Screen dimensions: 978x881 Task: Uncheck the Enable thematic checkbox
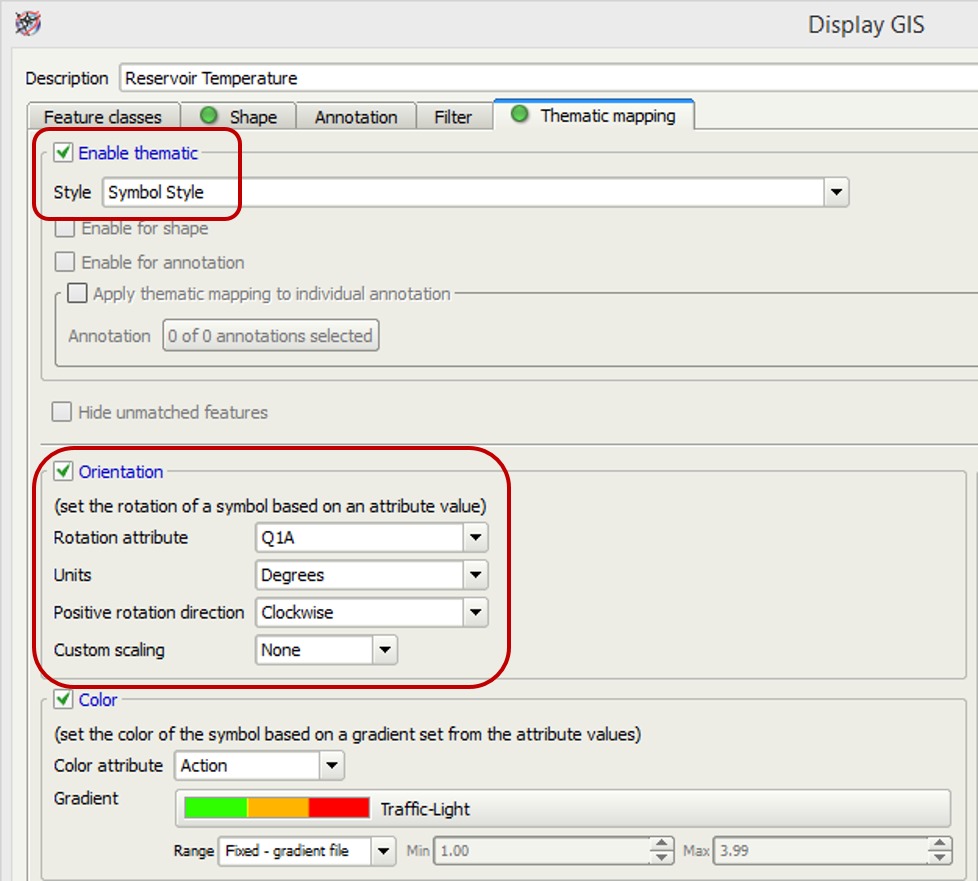pyautogui.click(x=64, y=153)
